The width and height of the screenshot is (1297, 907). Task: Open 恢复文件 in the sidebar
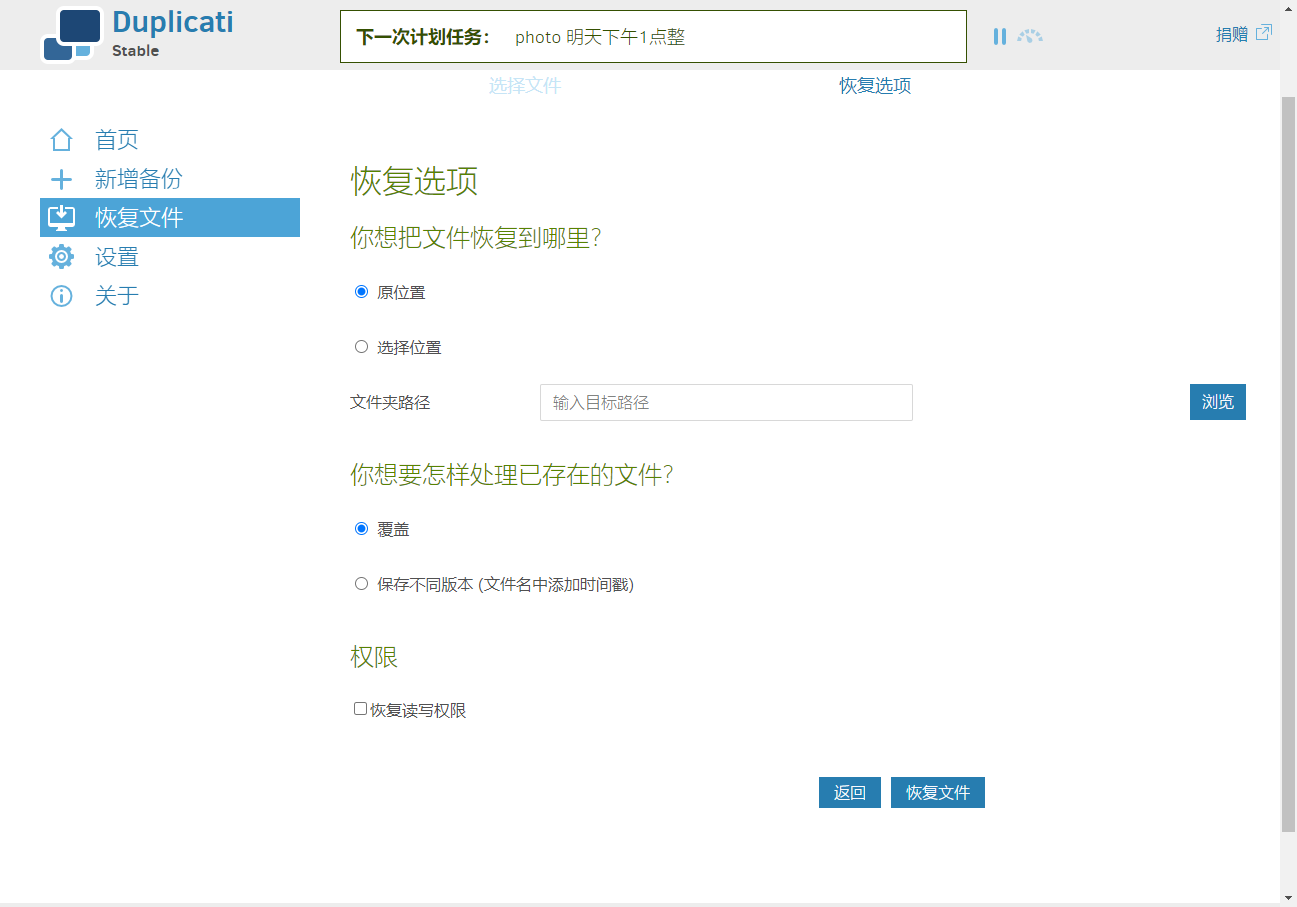pos(170,218)
